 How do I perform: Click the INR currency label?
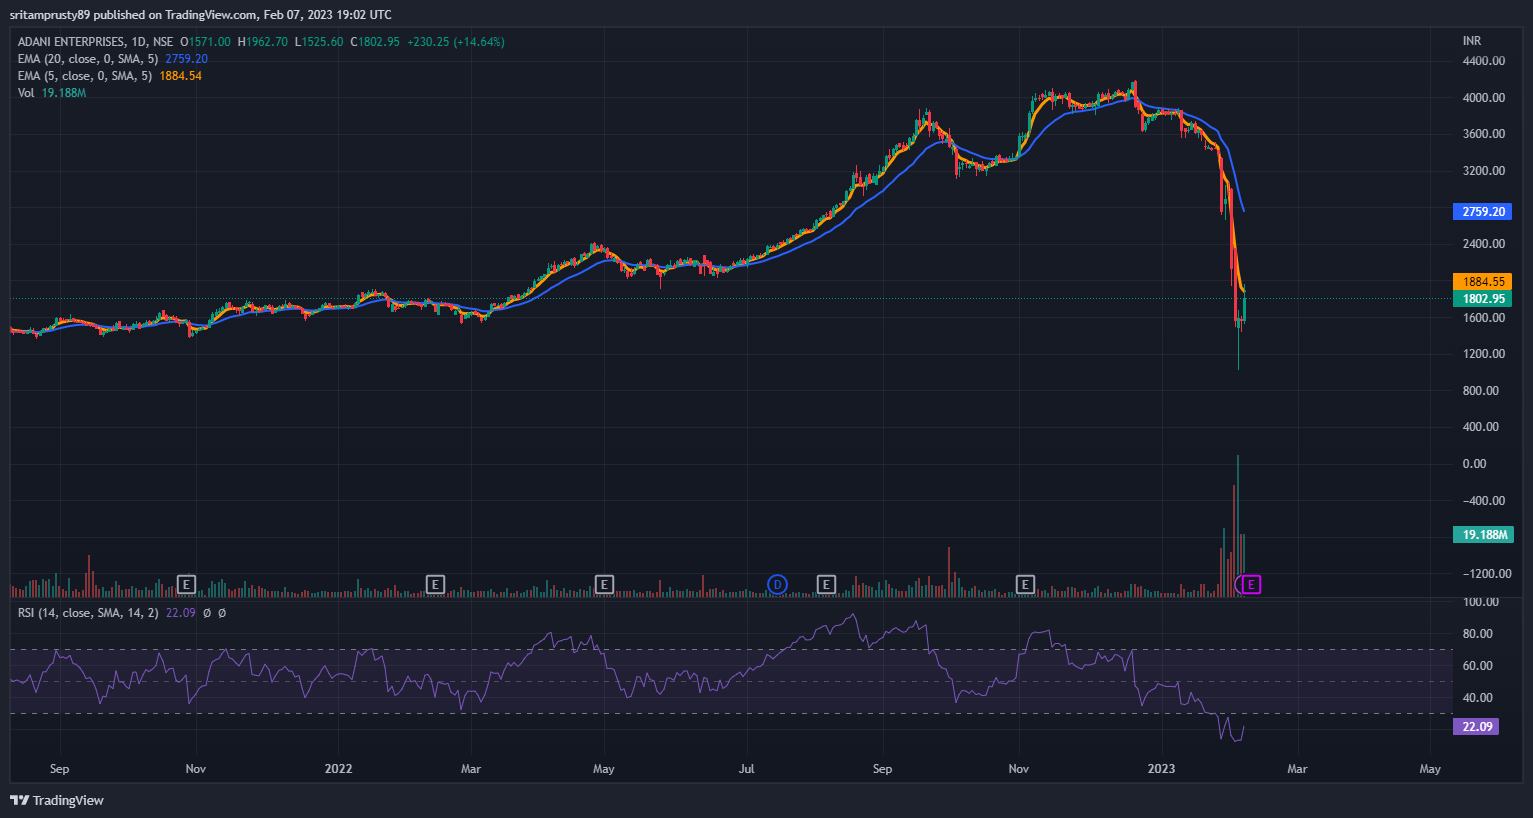(1472, 41)
